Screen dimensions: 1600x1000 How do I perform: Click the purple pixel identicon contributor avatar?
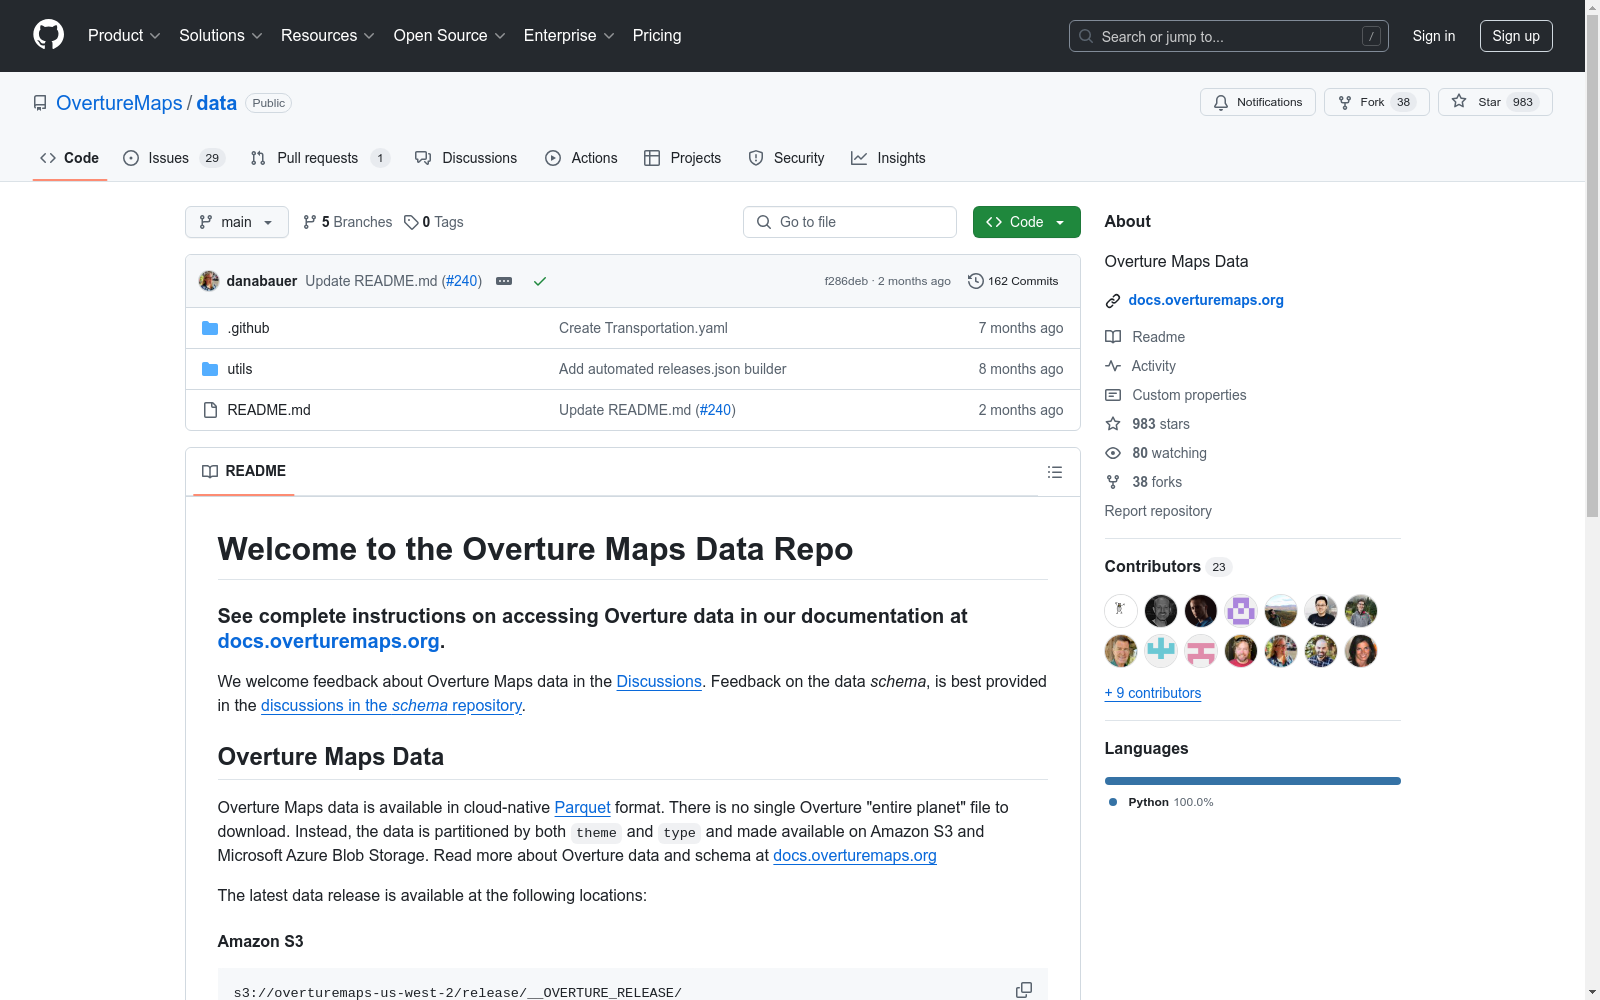(1241, 611)
